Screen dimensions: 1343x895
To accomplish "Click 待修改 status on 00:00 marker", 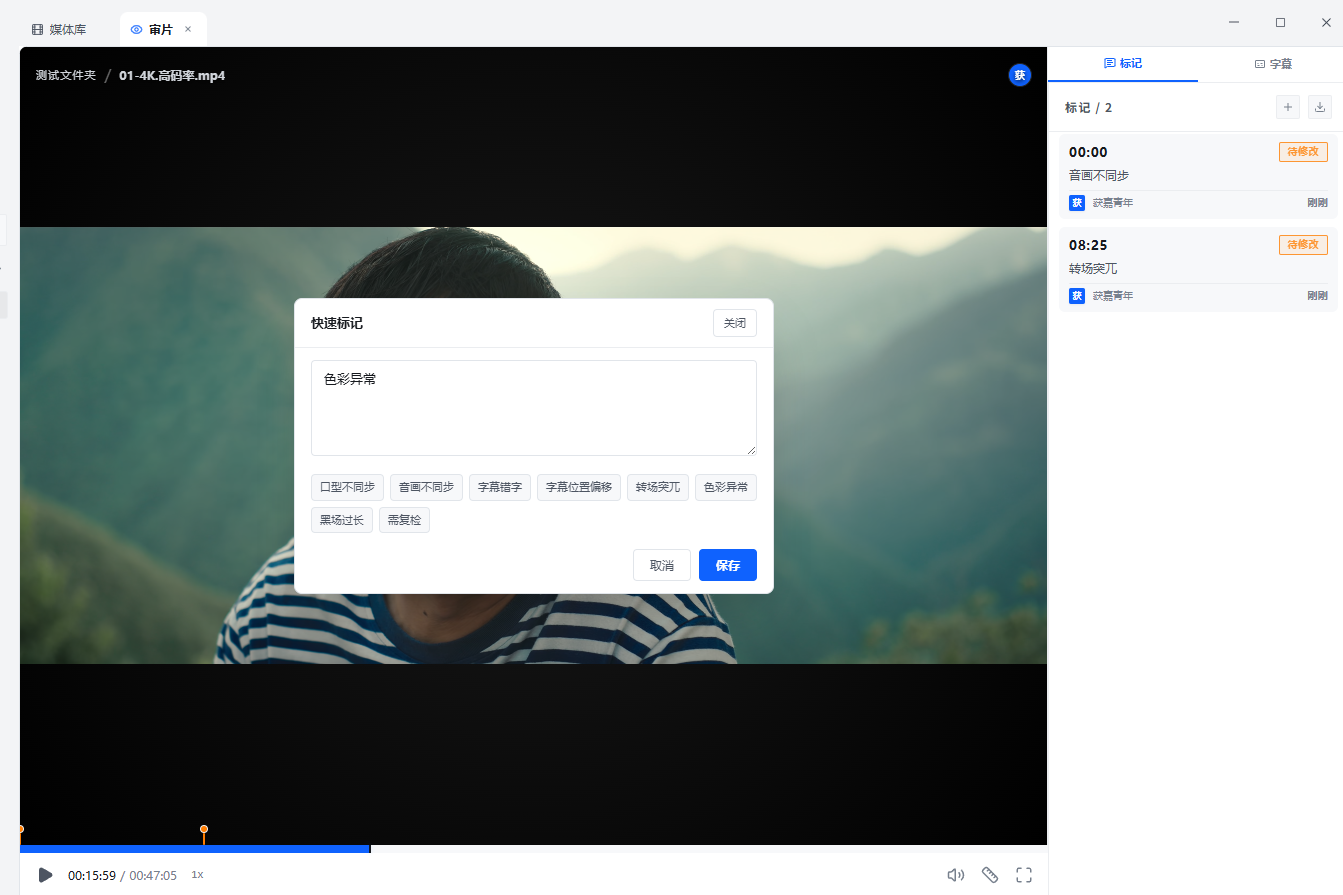I will (x=1303, y=151).
